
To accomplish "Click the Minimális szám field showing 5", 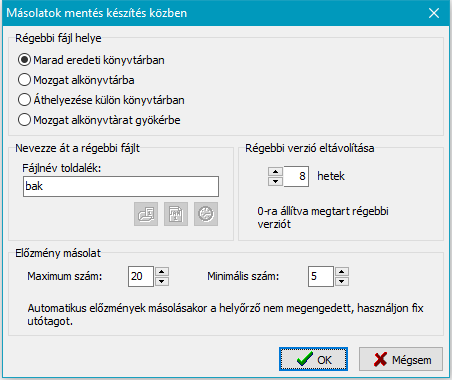I will pos(321,276).
